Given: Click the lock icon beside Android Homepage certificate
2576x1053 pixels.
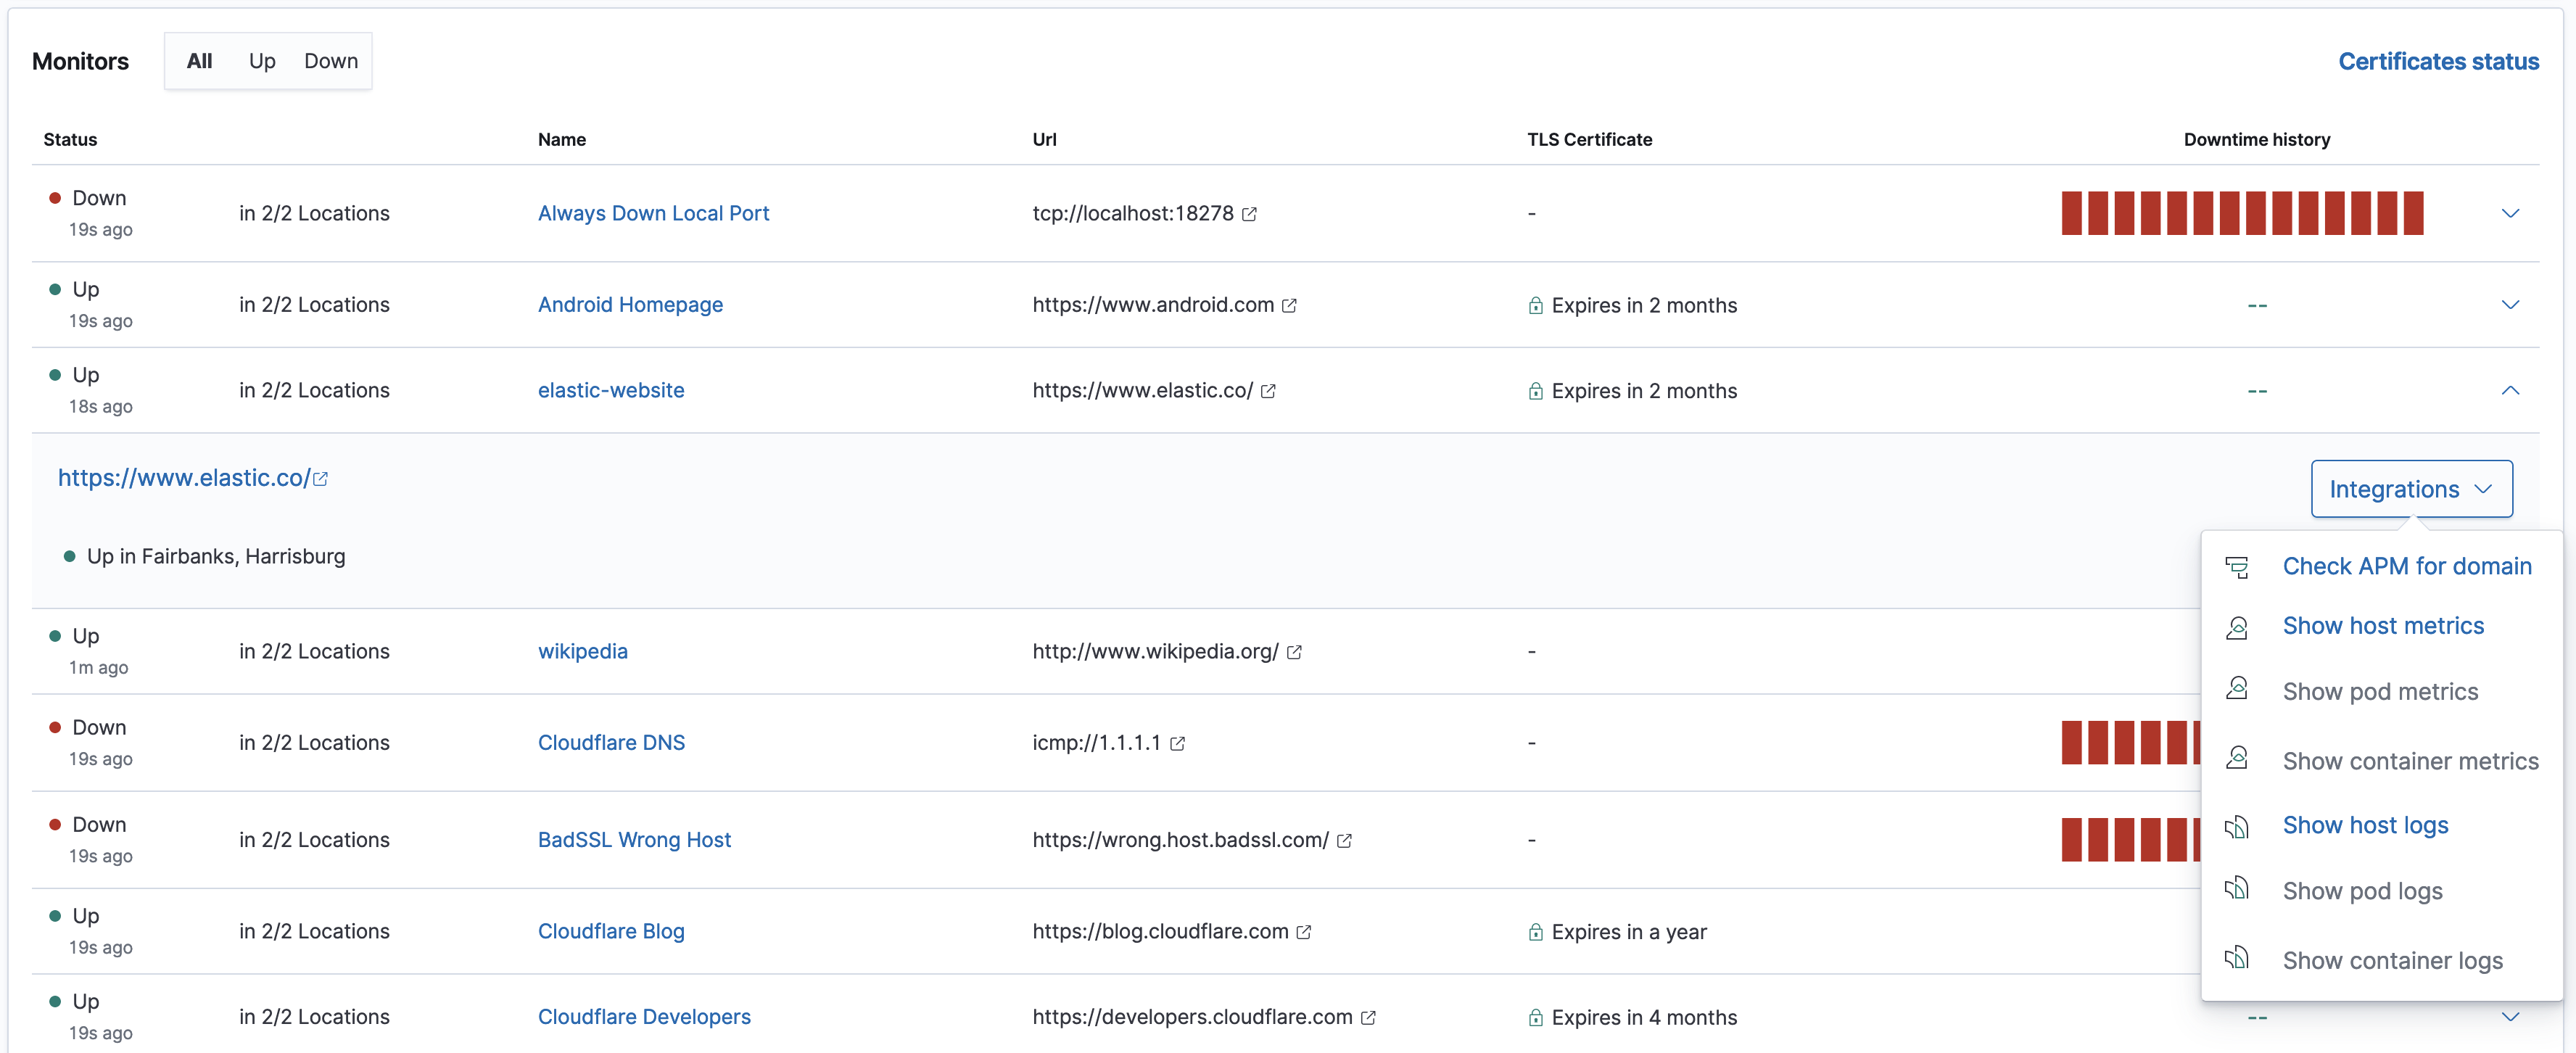Looking at the screenshot, I should [1536, 305].
